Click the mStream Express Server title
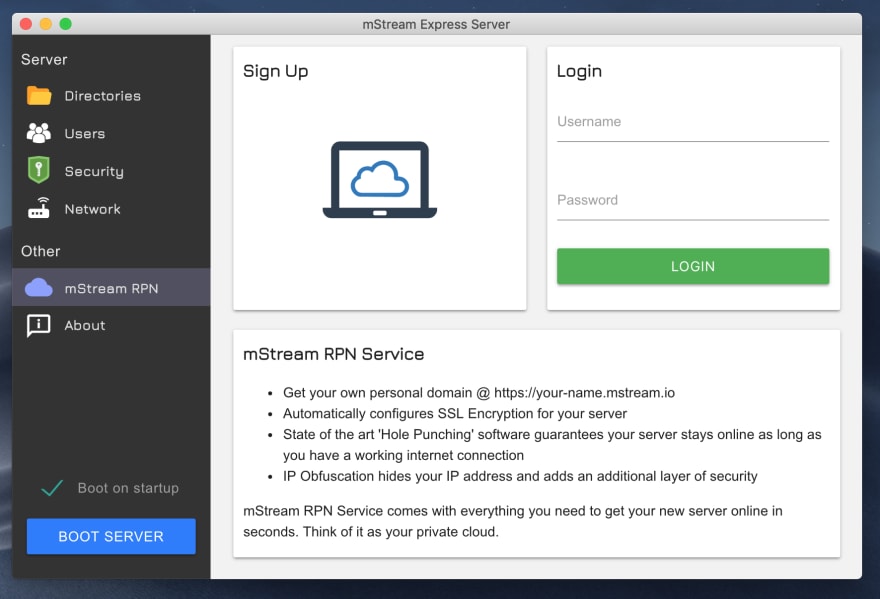880x599 pixels. pyautogui.click(x=436, y=24)
